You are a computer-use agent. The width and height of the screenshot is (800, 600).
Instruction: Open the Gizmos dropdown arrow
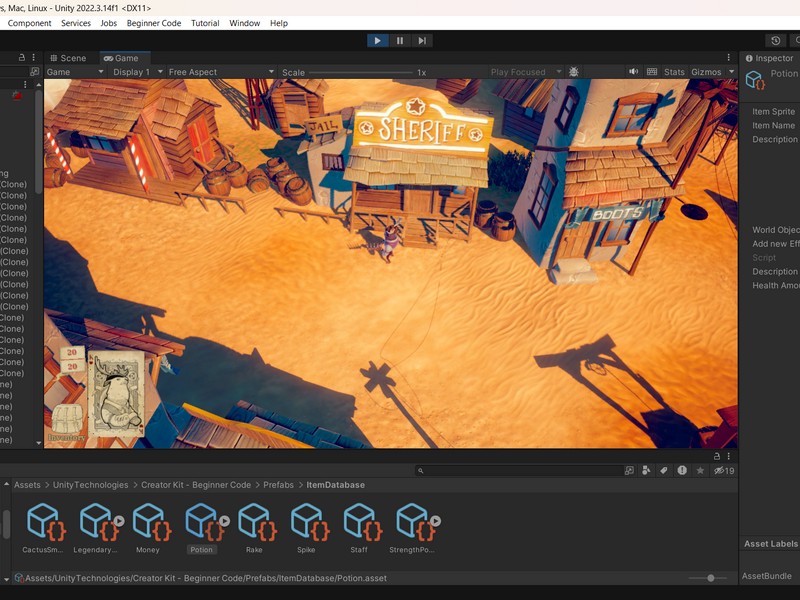(731, 72)
